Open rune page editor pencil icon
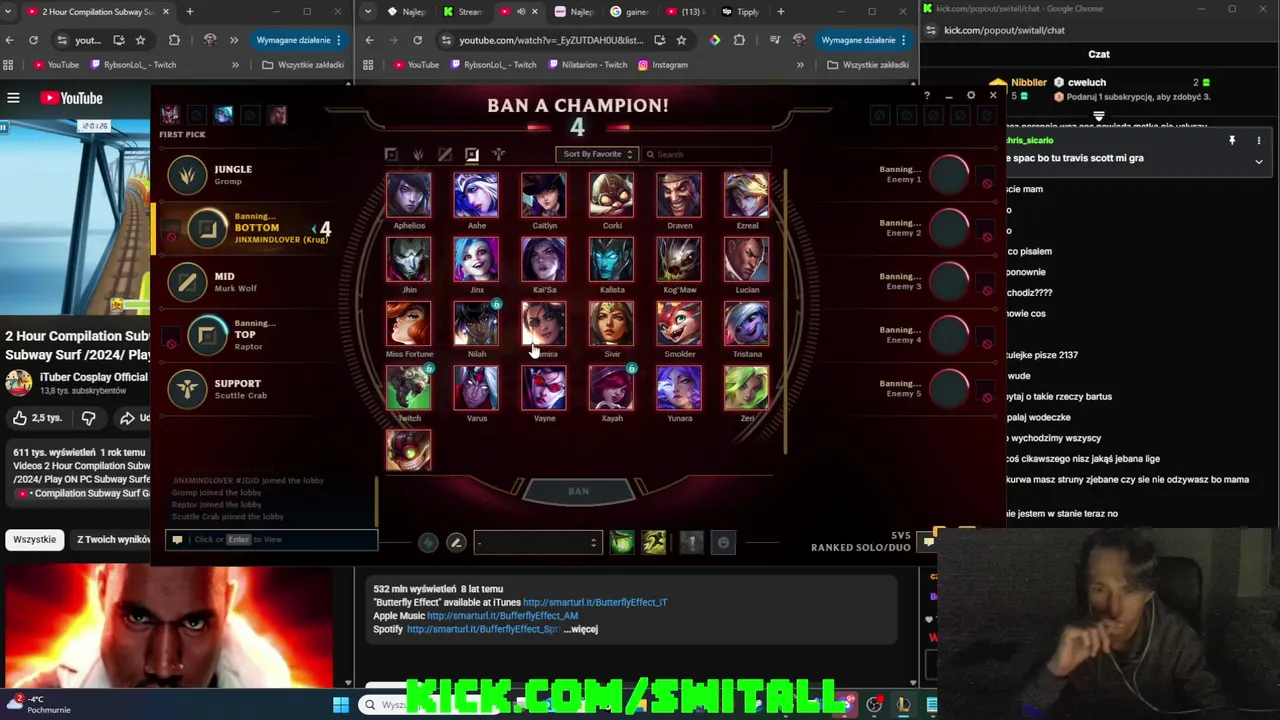 [456, 542]
